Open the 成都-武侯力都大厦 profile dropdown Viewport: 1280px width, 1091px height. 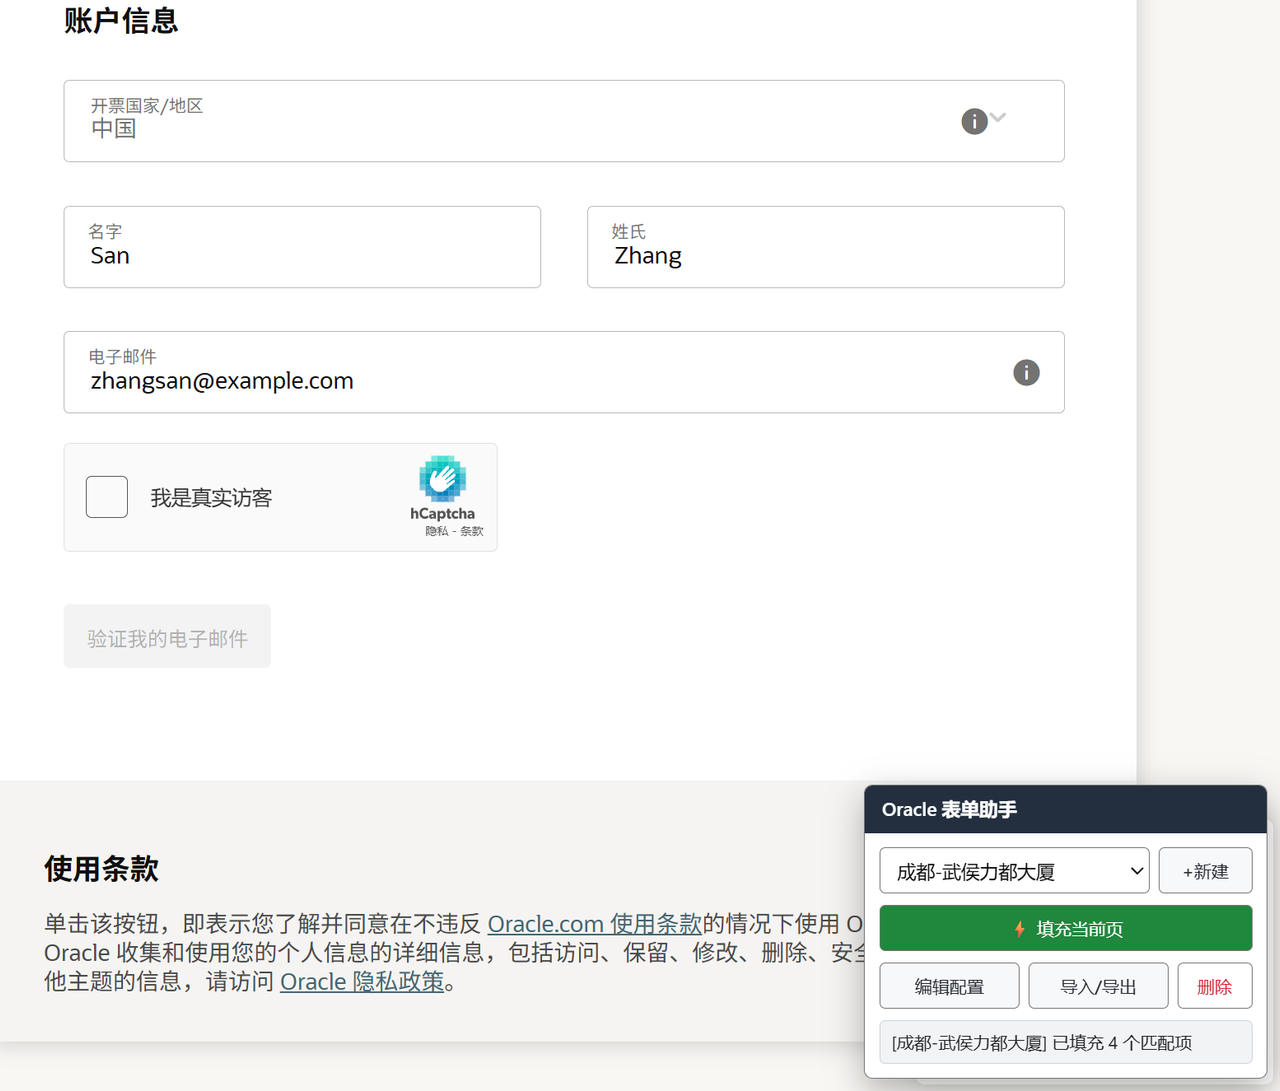(x=1014, y=871)
